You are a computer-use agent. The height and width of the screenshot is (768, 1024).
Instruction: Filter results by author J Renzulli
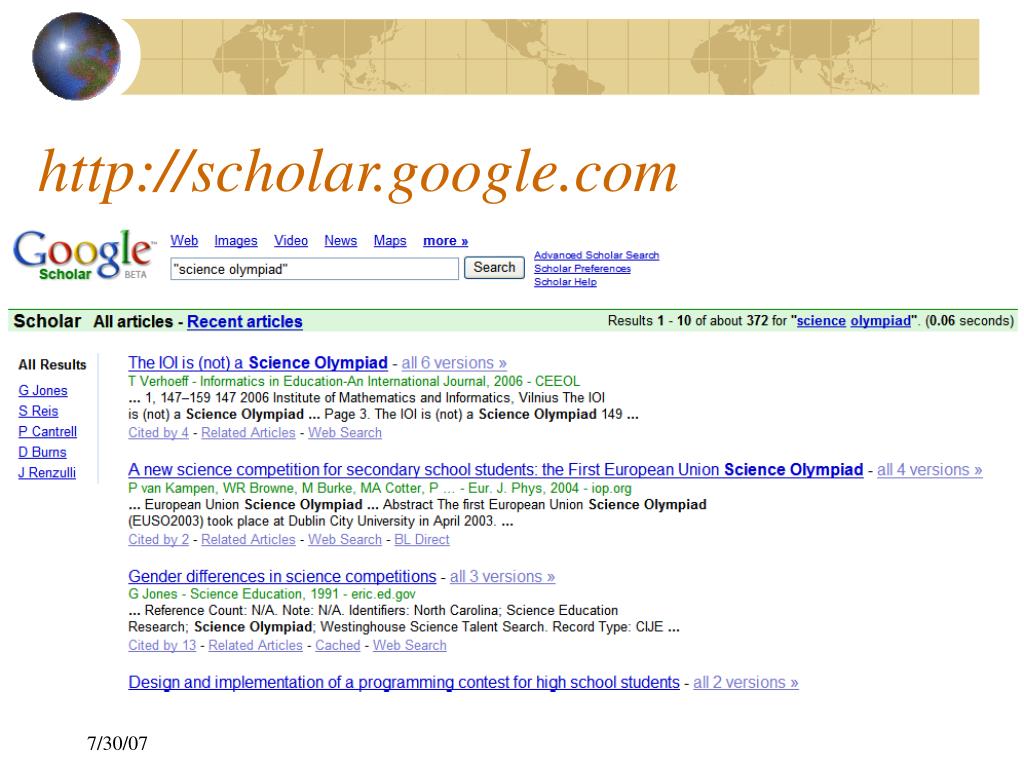coord(47,473)
